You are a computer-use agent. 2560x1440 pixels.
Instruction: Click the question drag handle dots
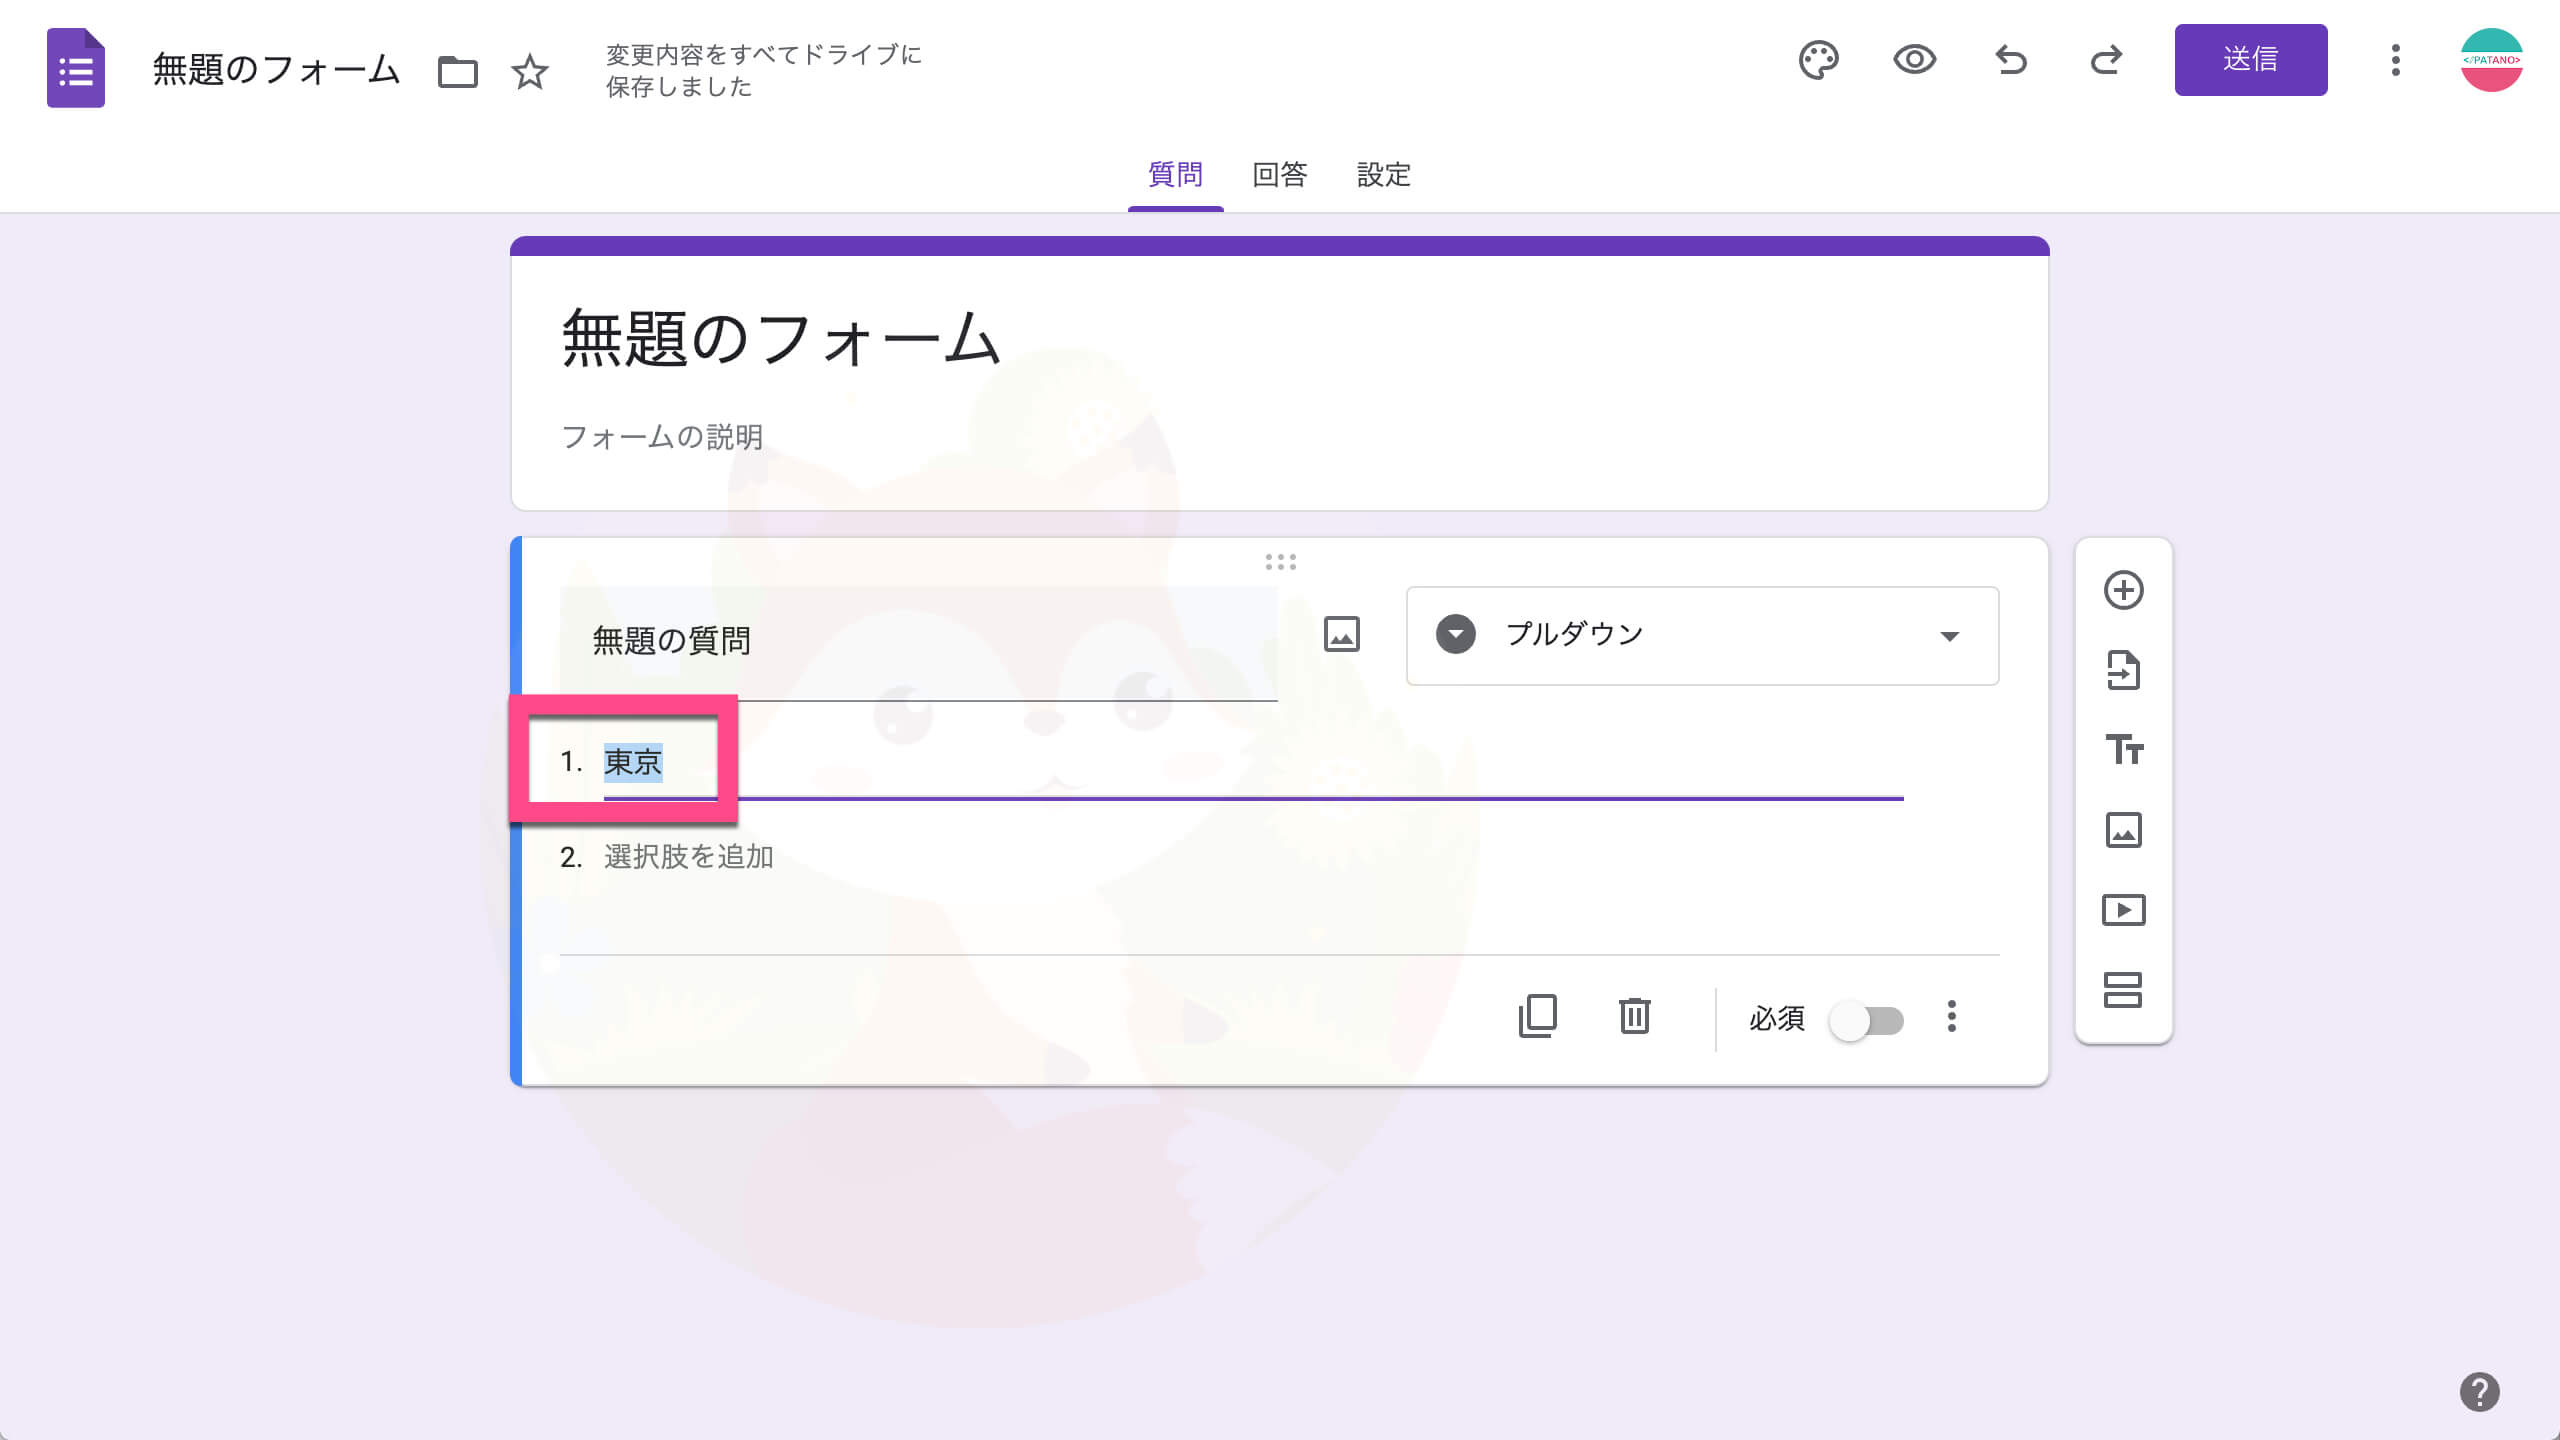tap(1280, 562)
